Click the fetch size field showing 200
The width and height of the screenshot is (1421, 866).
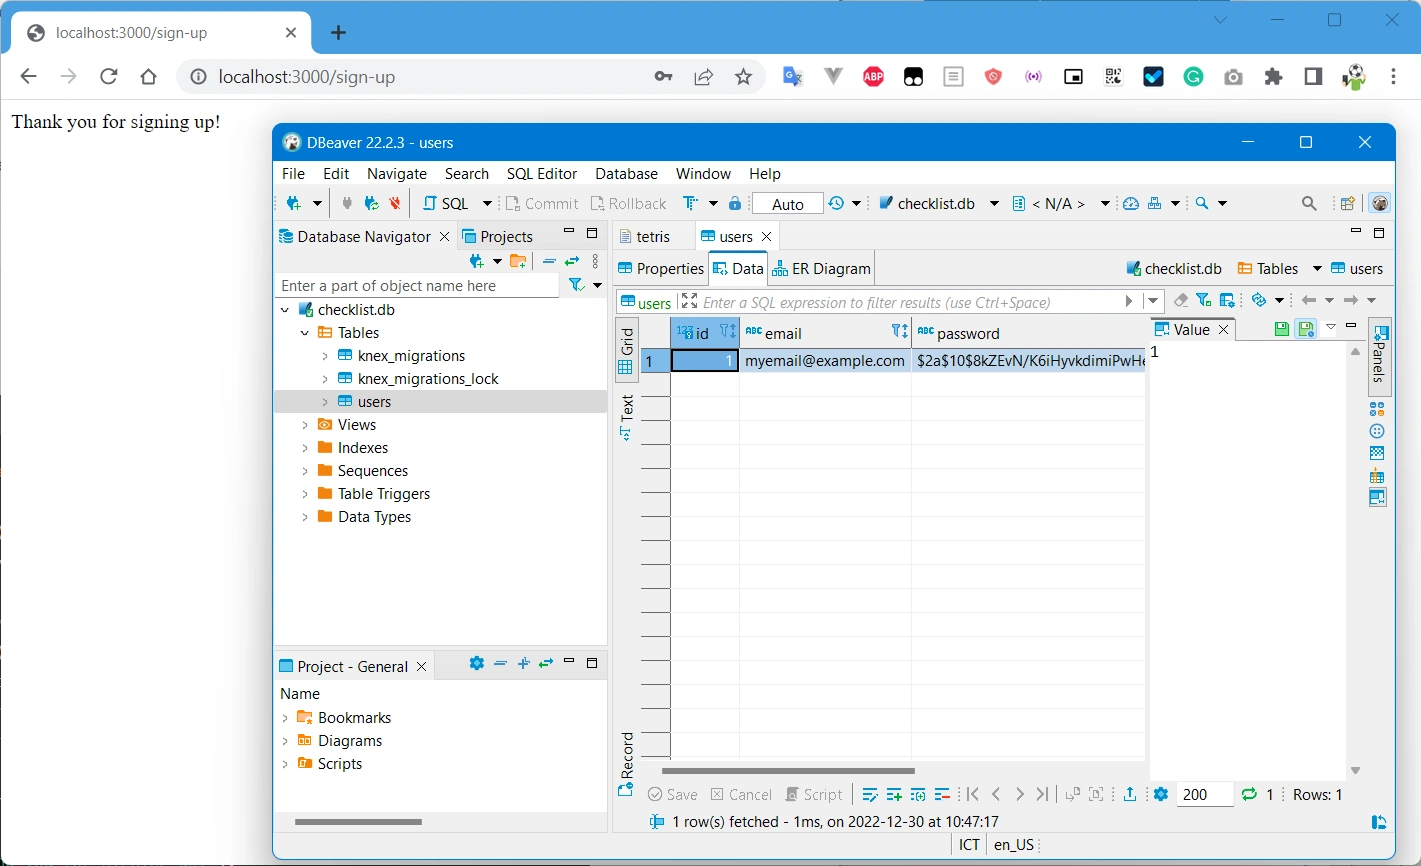click(1204, 795)
